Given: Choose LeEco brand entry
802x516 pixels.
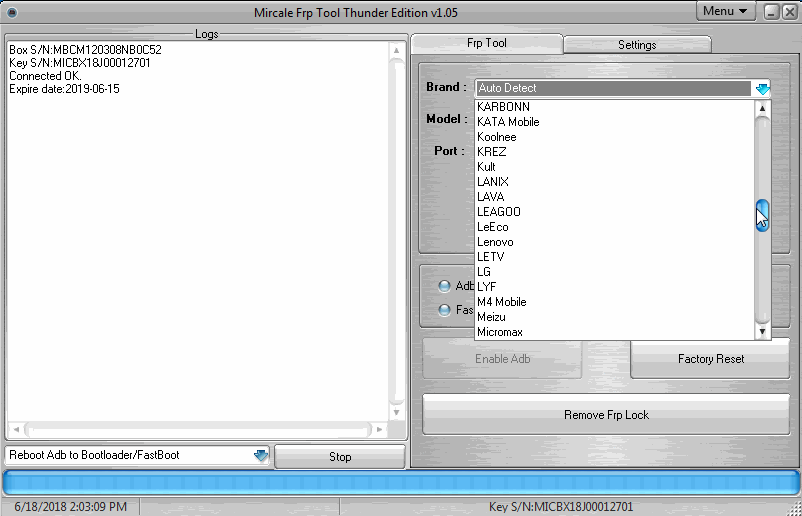Looking at the screenshot, I should (x=615, y=227).
